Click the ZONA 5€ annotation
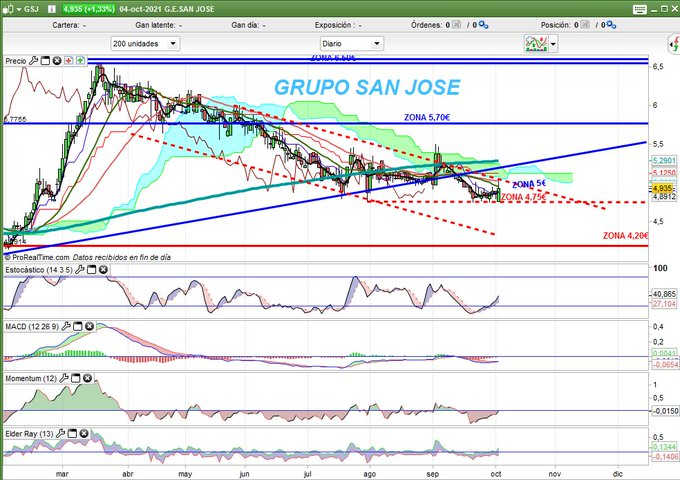 (x=529, y=184)
